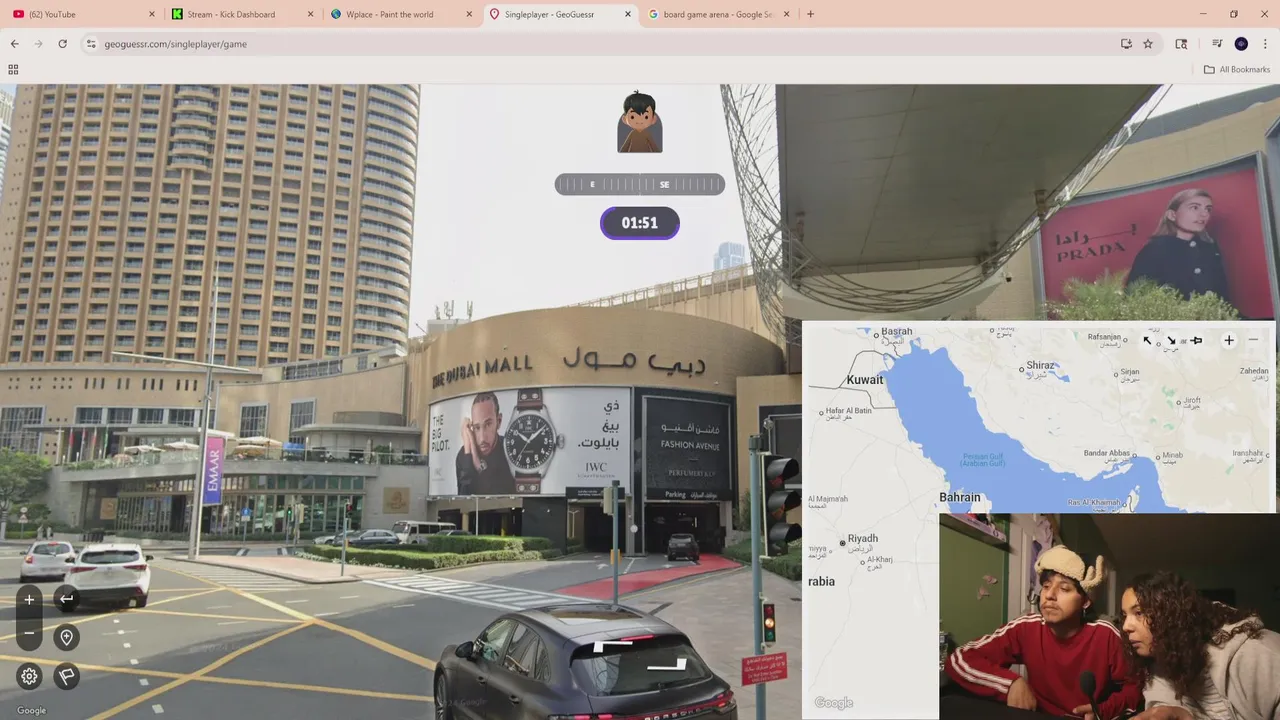Close the GeoGuessr tab
The image size is (1280, 720).
628,14
